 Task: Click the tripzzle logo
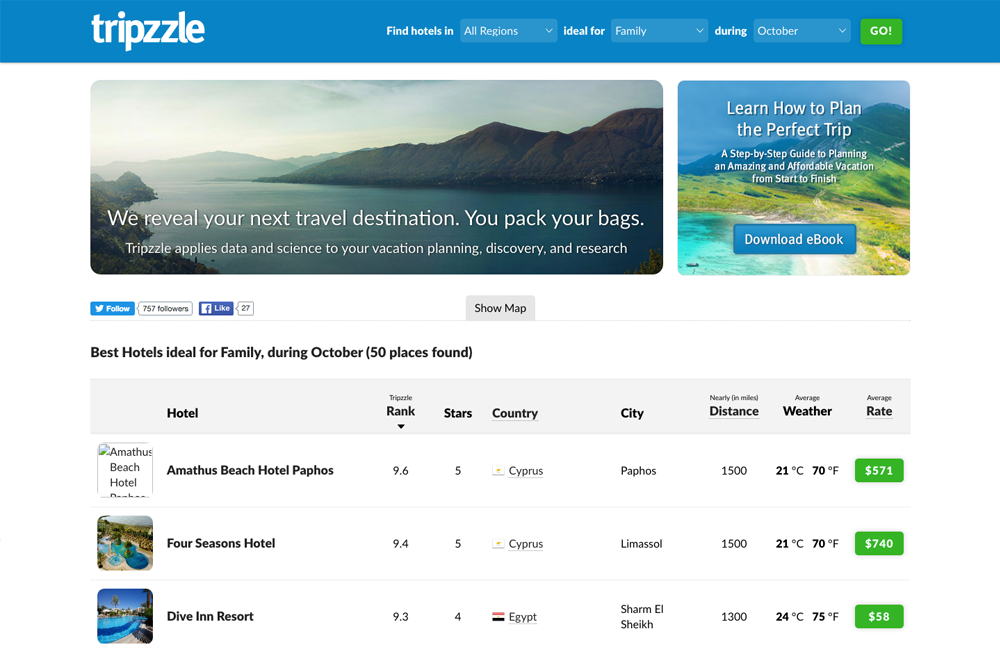tap(148, 31)
